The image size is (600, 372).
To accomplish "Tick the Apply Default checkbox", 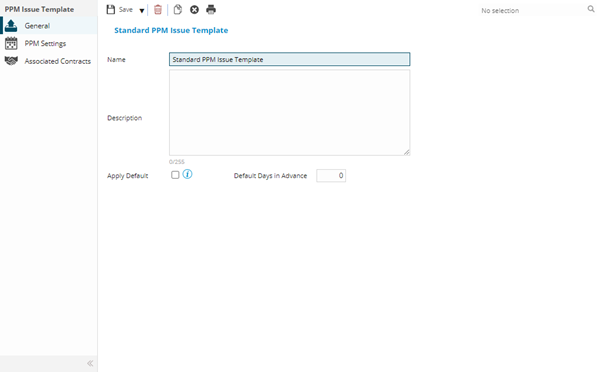I will coord(175,175).
